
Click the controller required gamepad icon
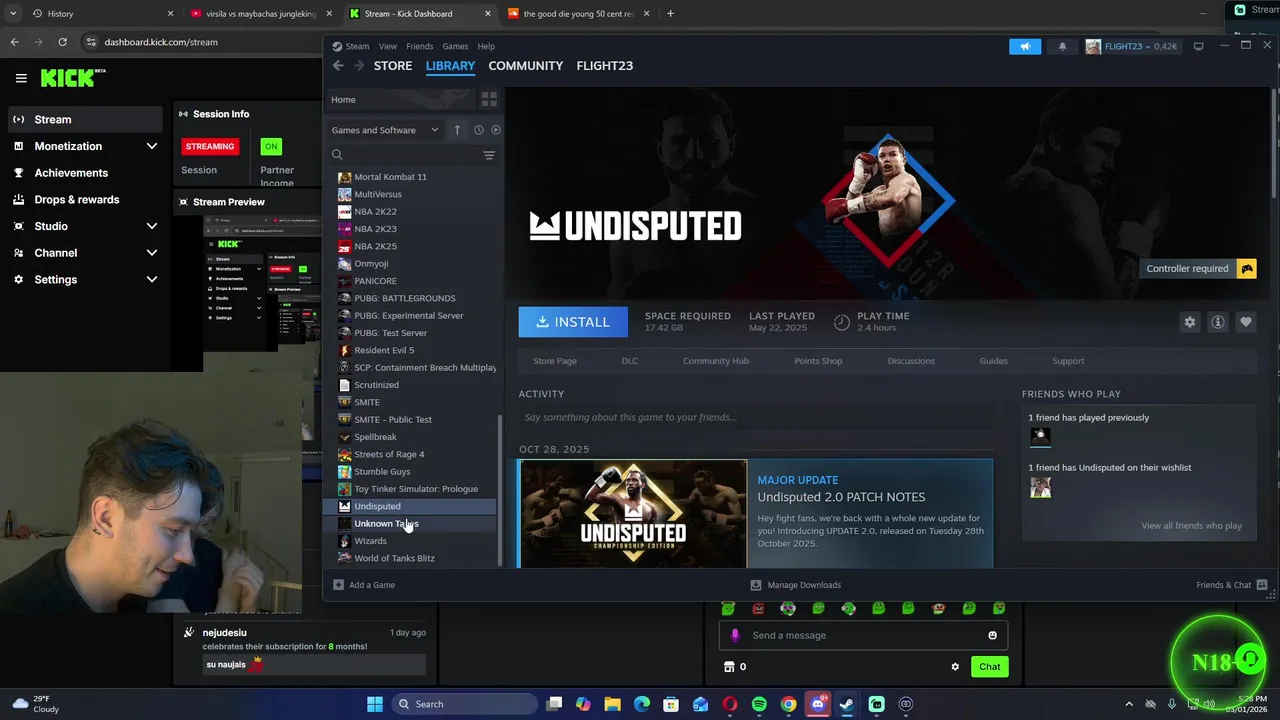click(x=1246, y=269)
